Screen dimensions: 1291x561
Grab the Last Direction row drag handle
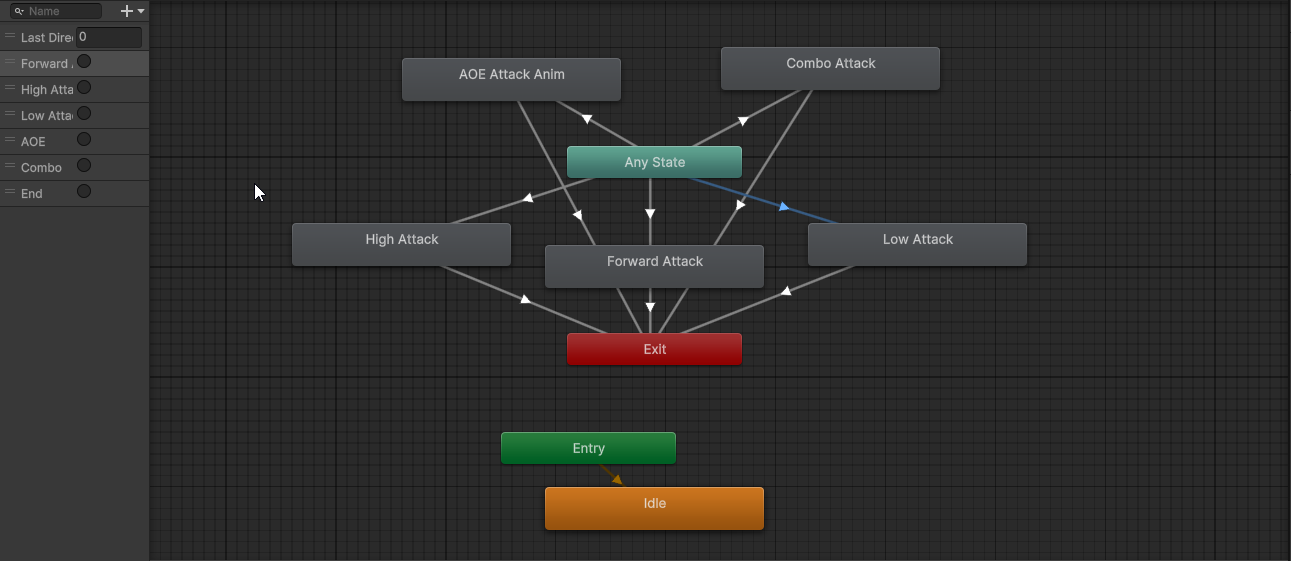coord(10,37)
